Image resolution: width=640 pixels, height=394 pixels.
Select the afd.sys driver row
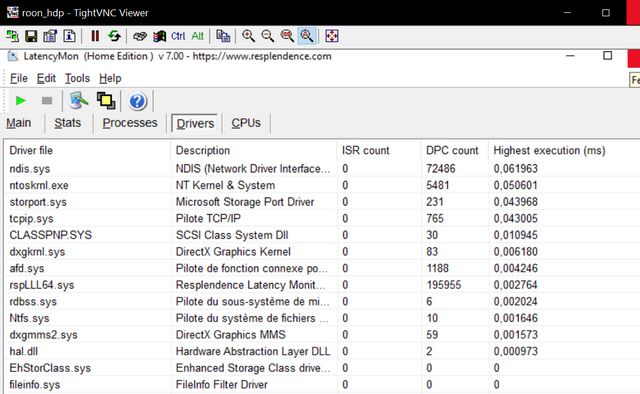tap(322, 268)
